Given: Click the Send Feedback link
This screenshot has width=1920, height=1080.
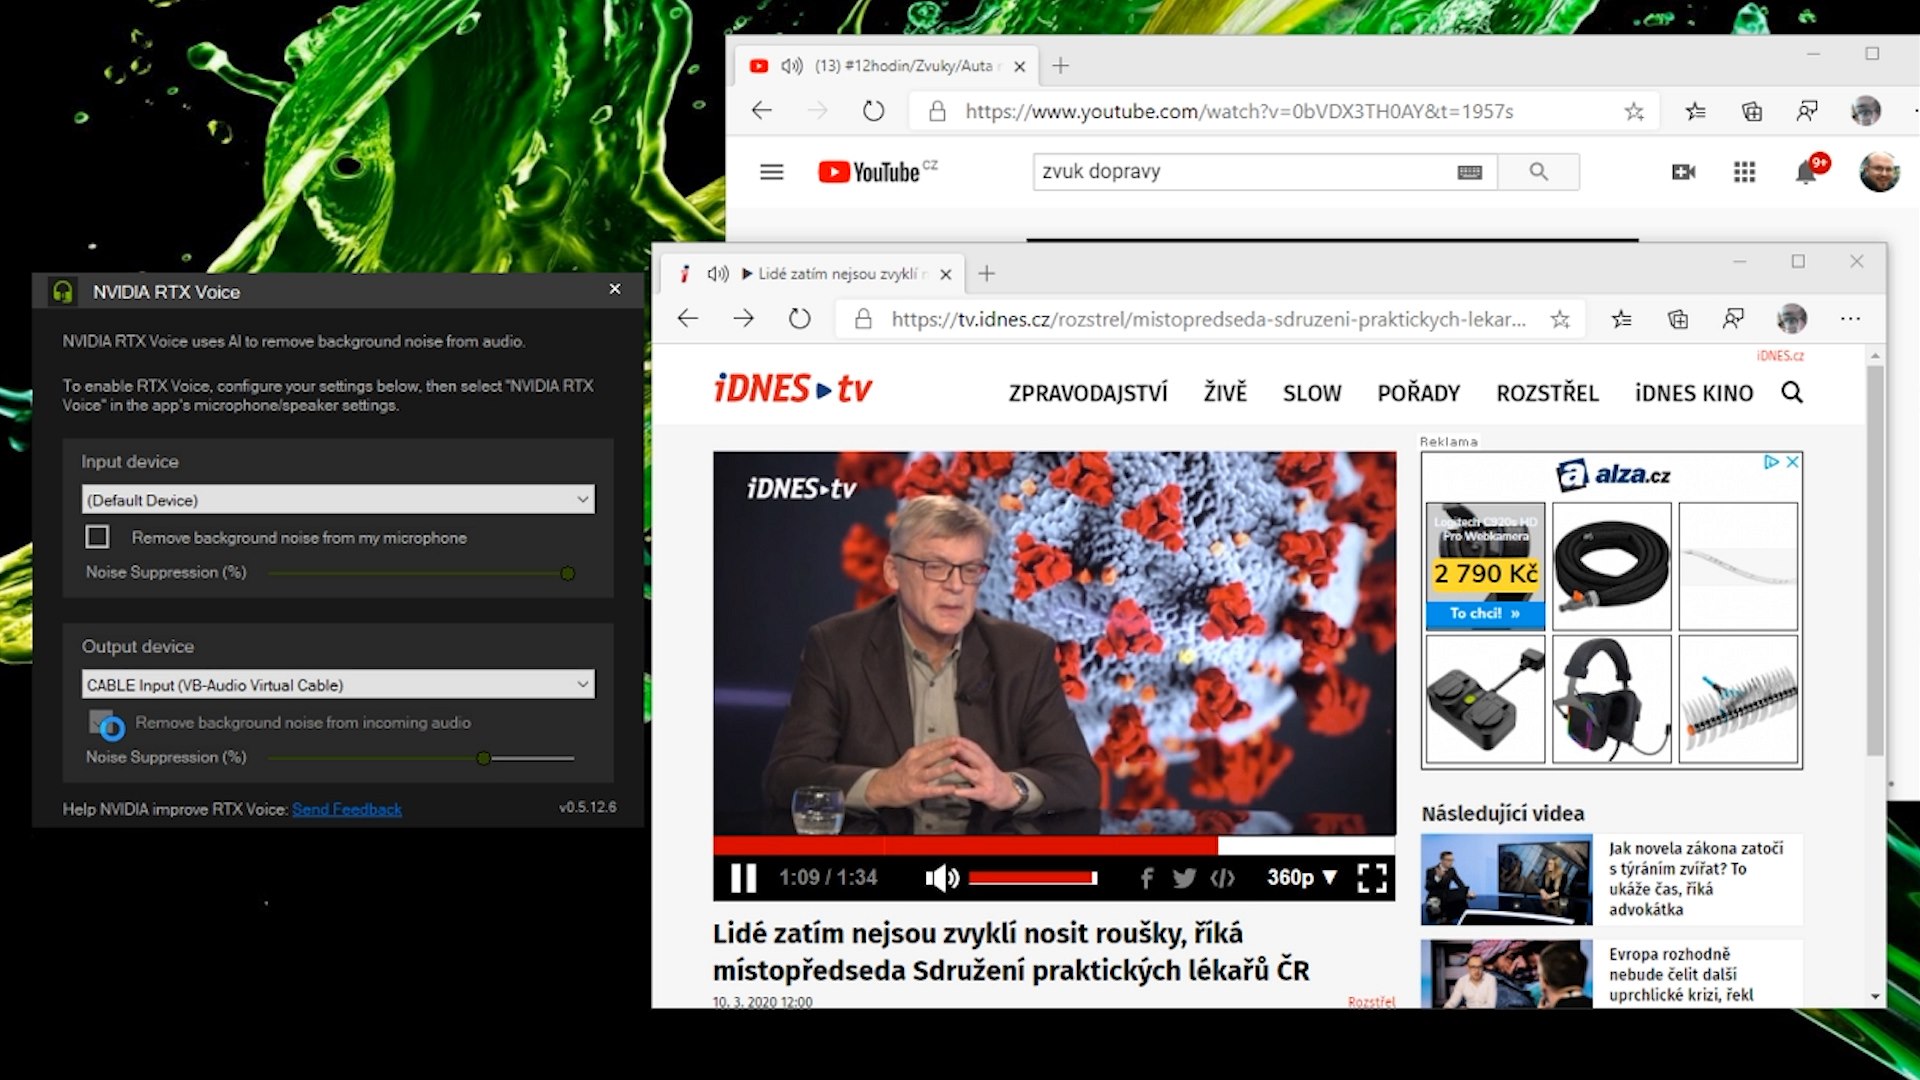Looking at the screenshot, I should point(346,809).
